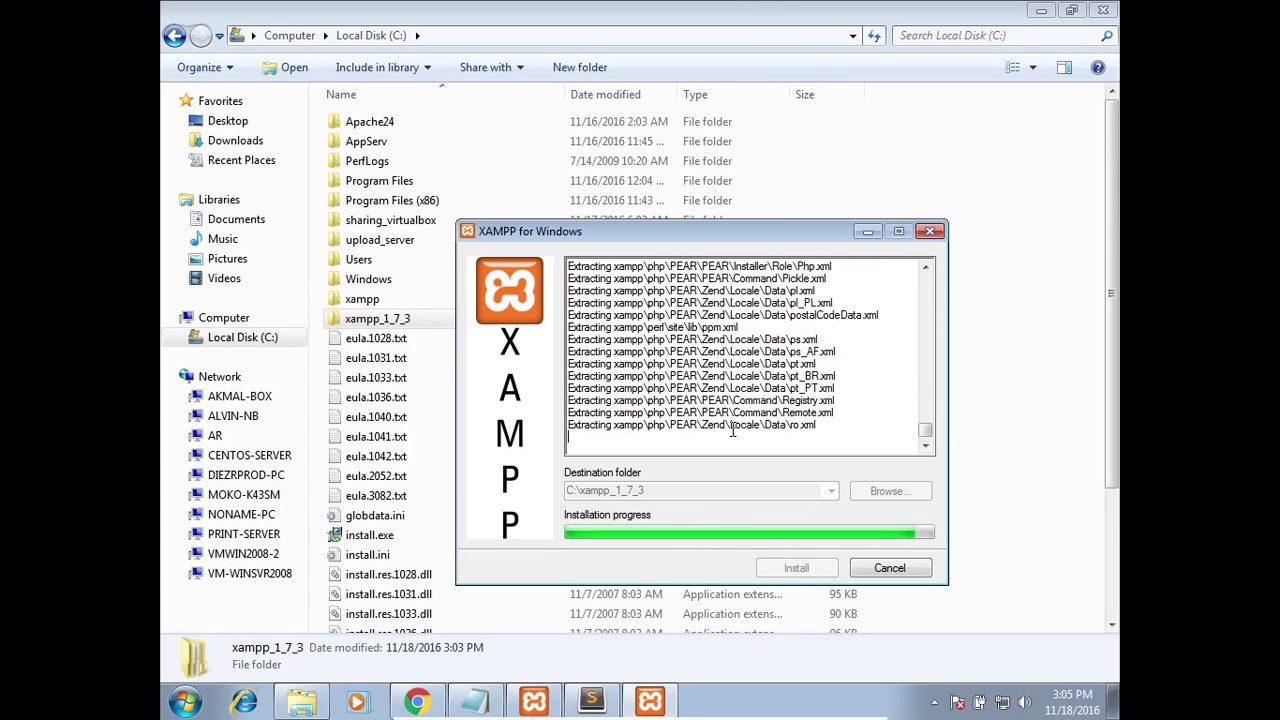The width and height of the screenshot is (1280, 720).
Task: Select the AppServ folder icon
Action: point(334,141)
